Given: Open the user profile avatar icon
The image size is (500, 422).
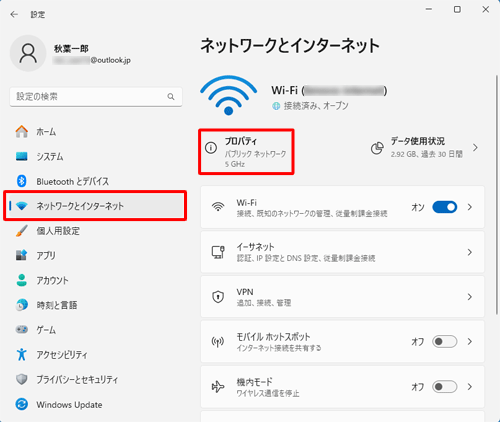Looking at the screenshot, I should (28, 53).
